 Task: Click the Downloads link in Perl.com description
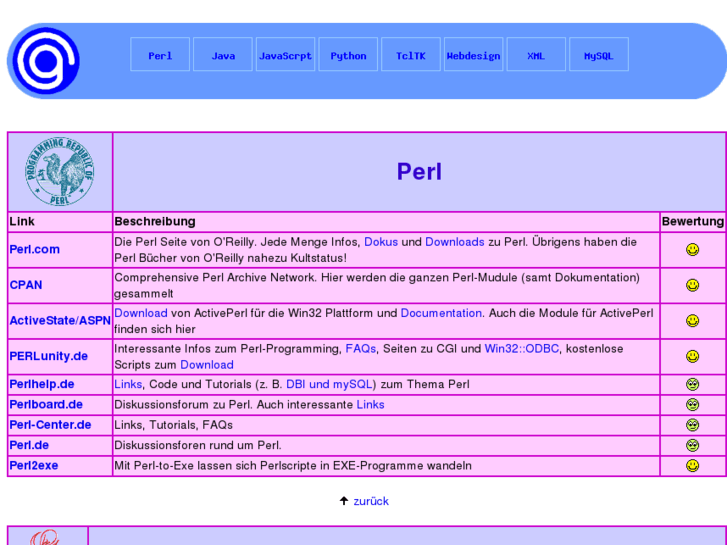pyautogui.click(x=454, y=242)
